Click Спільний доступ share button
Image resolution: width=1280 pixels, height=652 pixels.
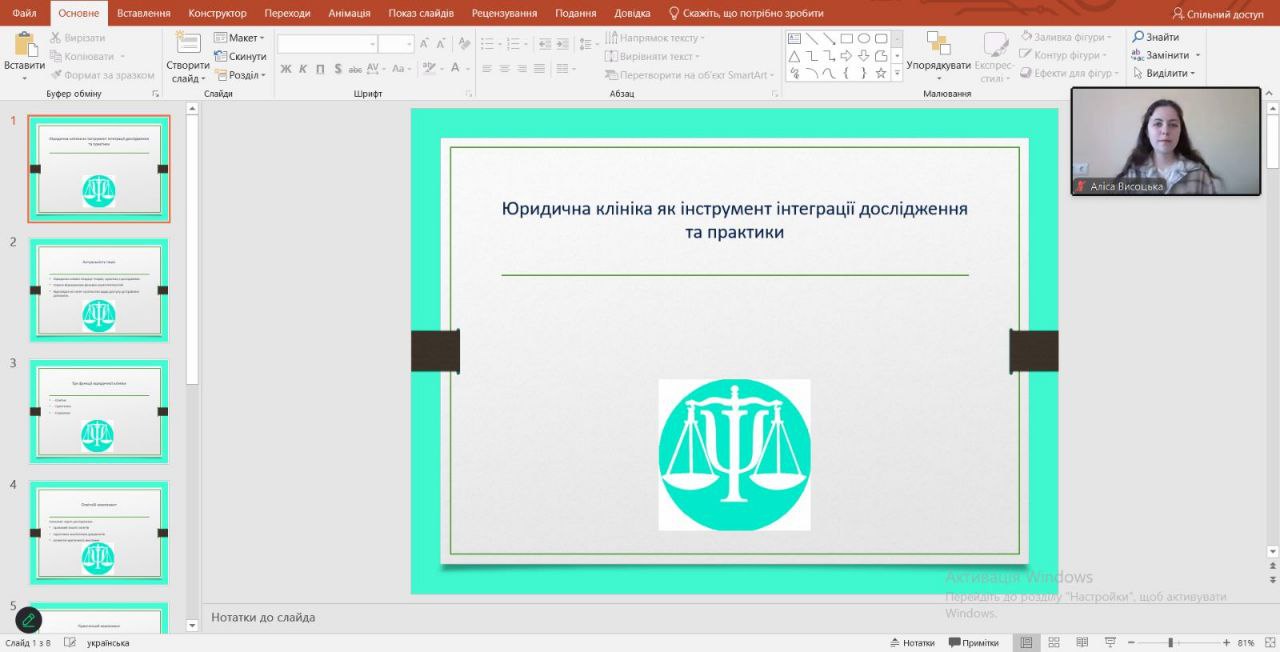[1218, 14]
